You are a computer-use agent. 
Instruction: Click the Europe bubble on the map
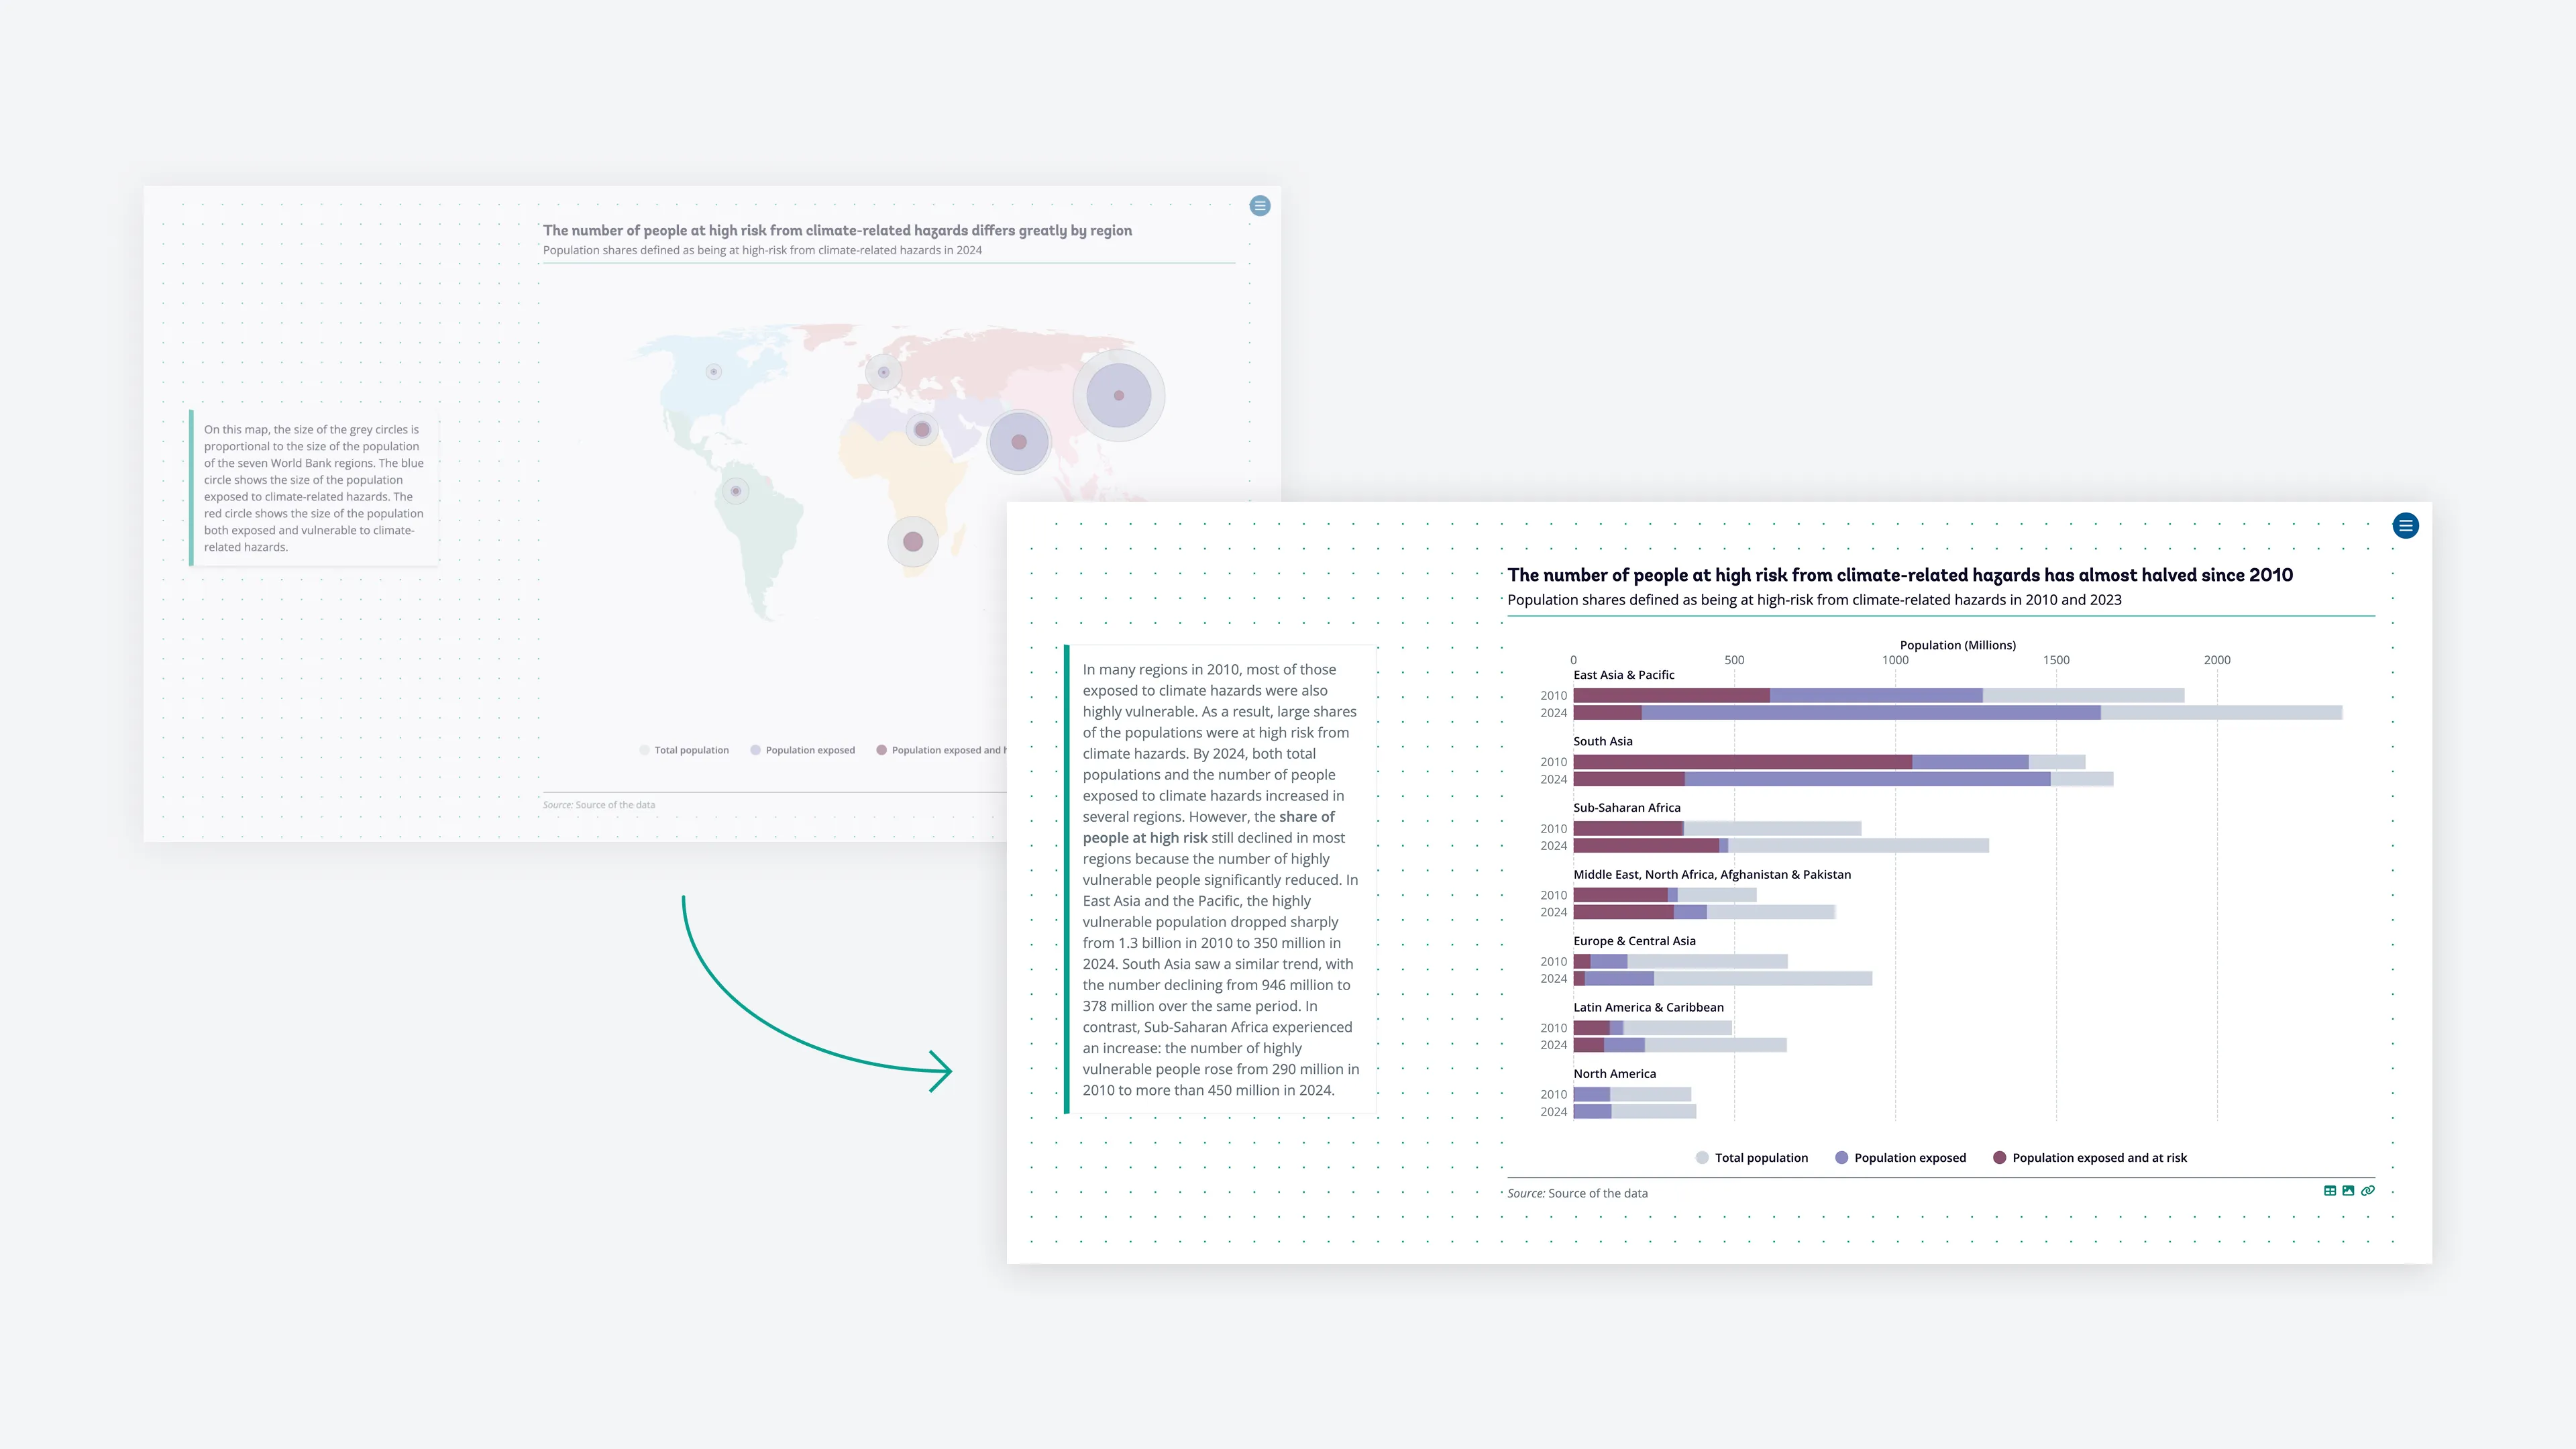[884, 372]
